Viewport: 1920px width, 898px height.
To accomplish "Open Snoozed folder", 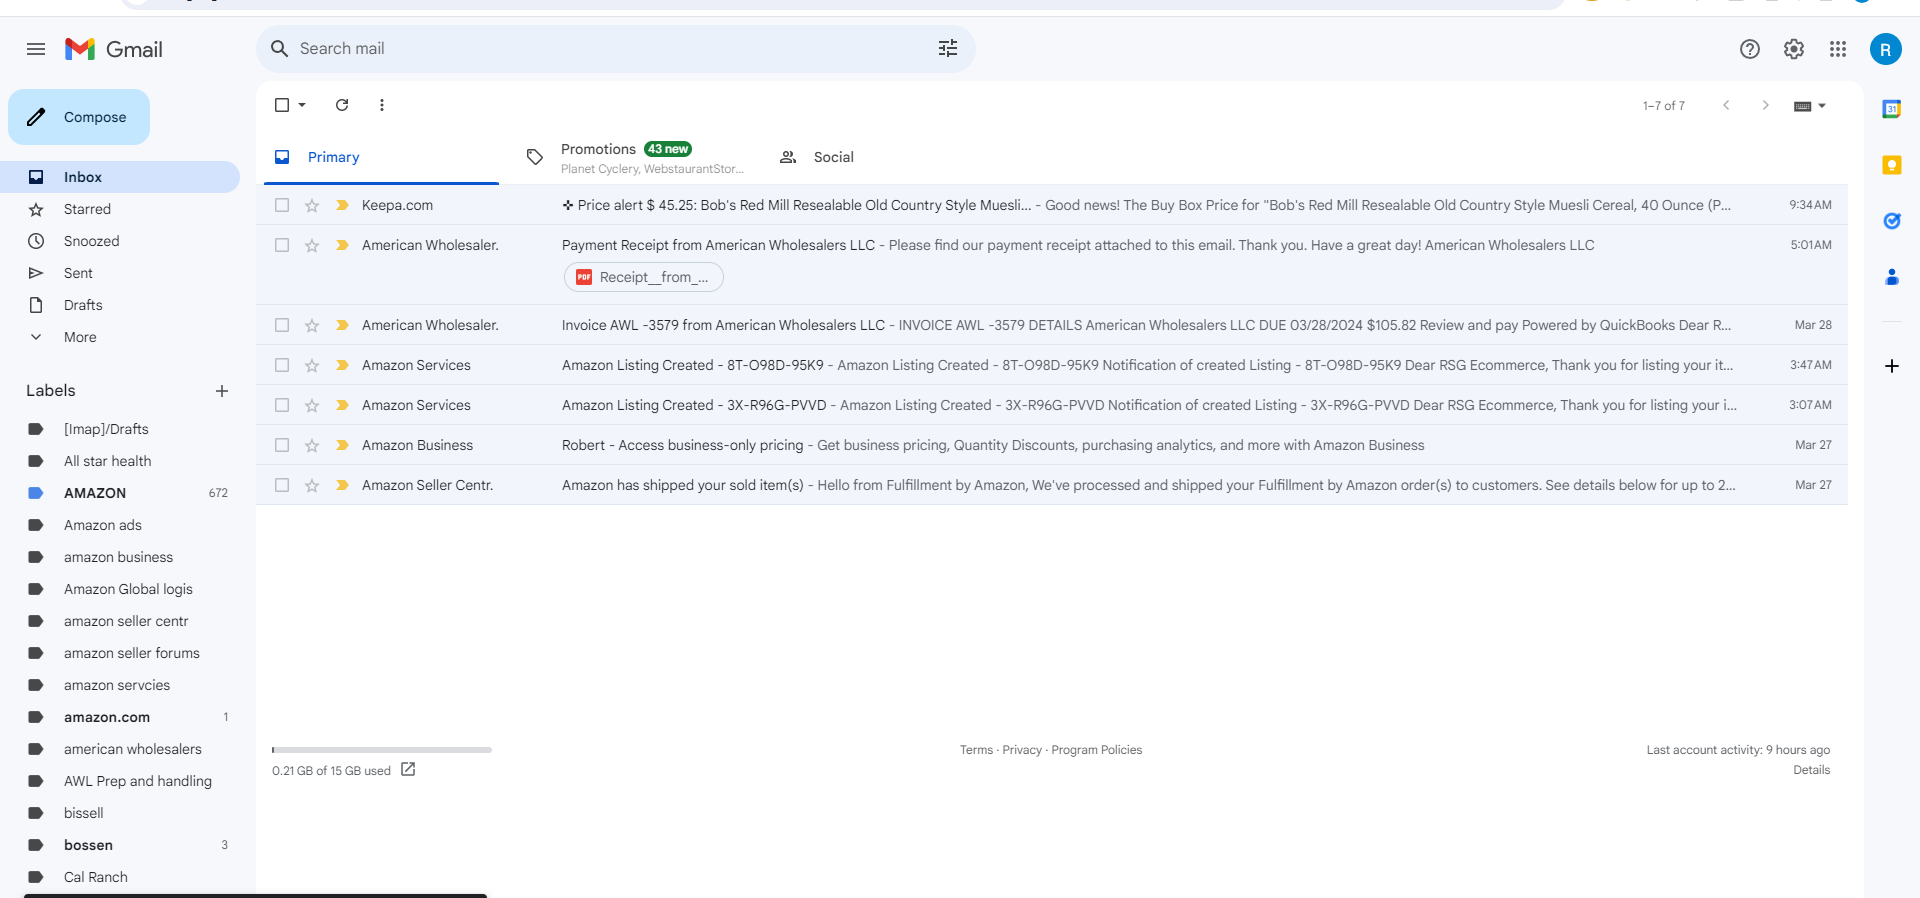I will pos(120,241).
